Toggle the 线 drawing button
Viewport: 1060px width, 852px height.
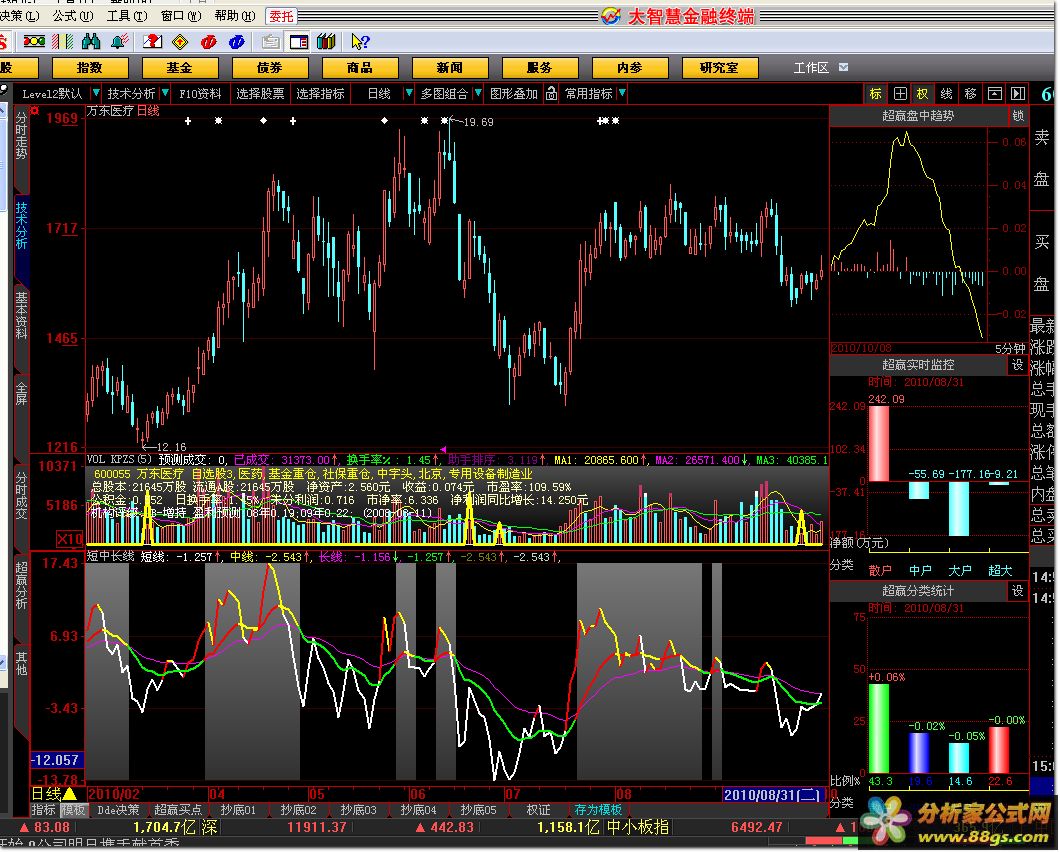(x=946, y=94)
